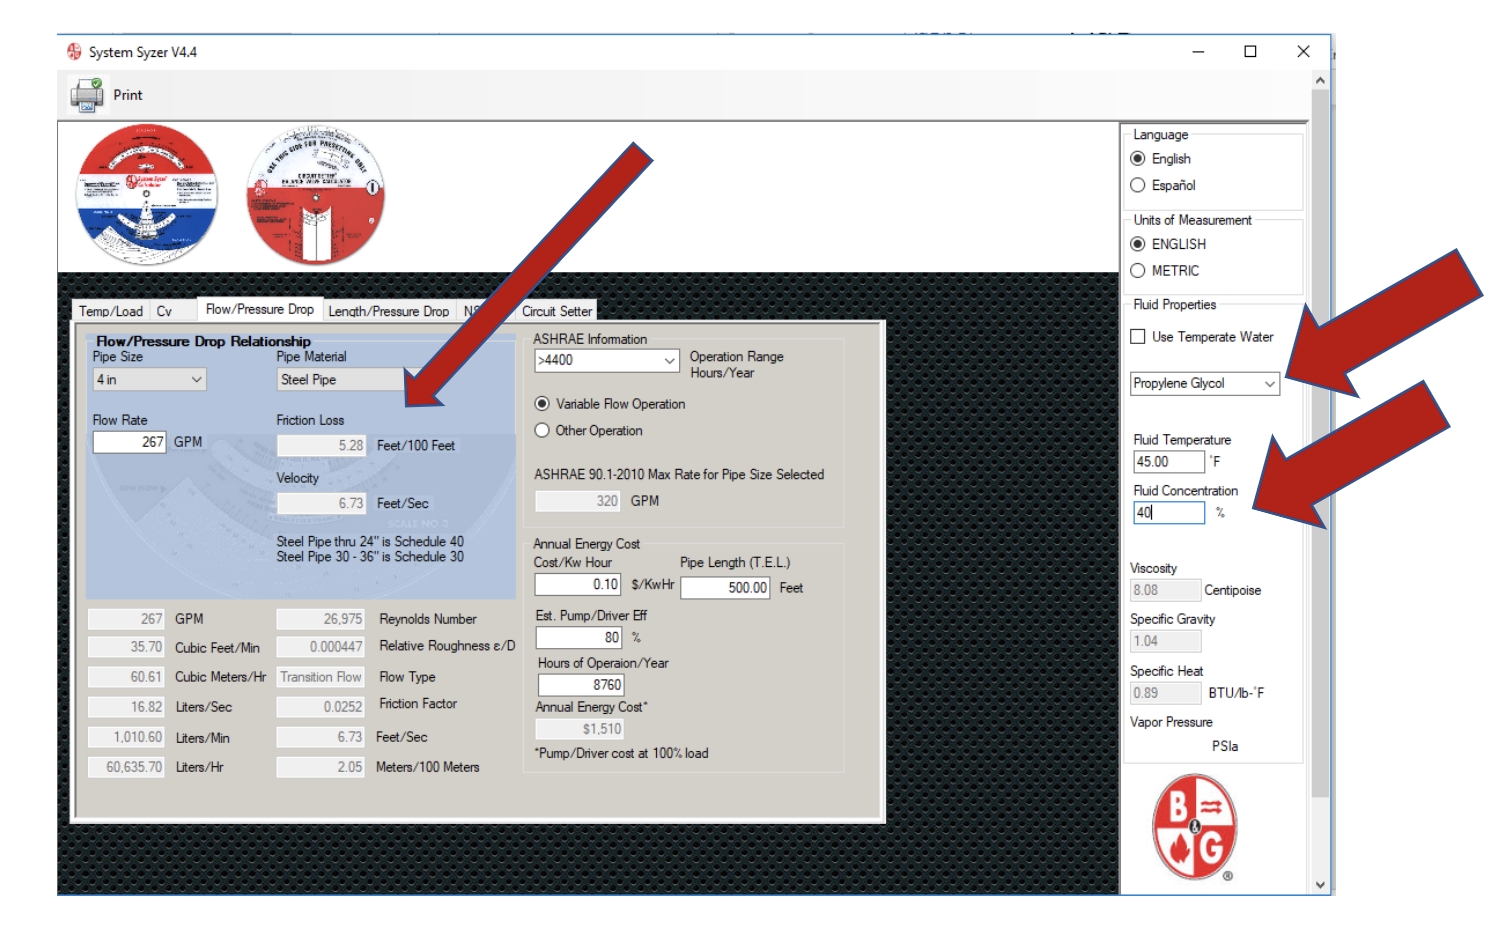Click the Print printer icon
The width and height of the screenshot is (1498, 938).
86,95
